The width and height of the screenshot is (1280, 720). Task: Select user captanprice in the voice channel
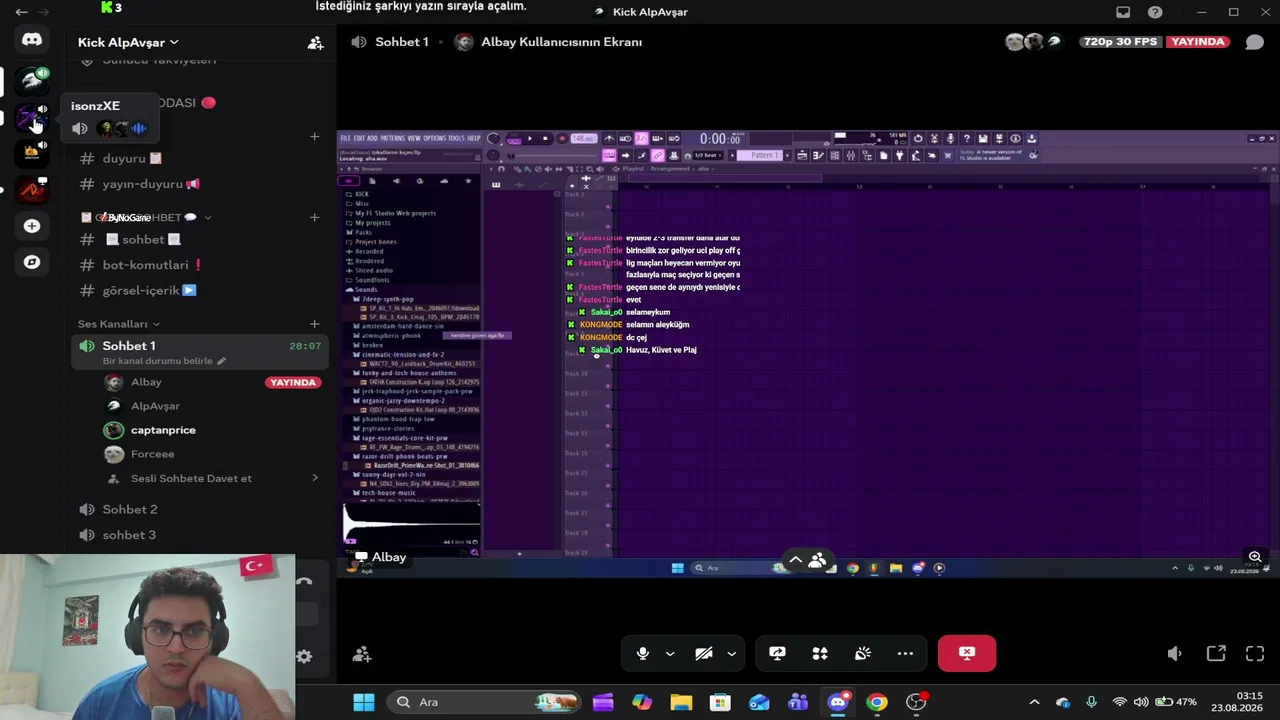pos(210,430)
